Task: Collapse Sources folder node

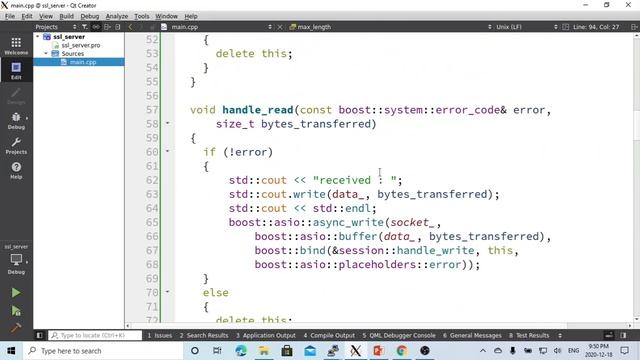Action: (x=46, y=53)
